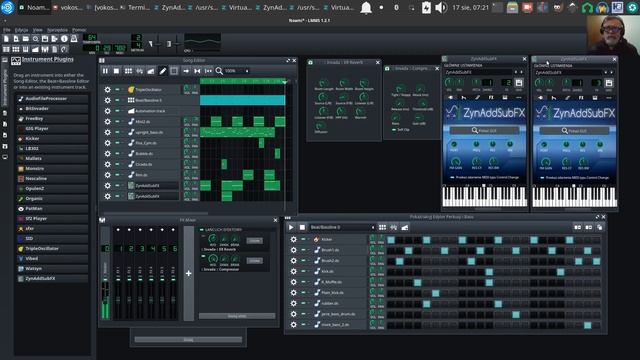Open the Kicker row gear menu in the Beat editor
640x360 pixels.
tap(293, 239)
